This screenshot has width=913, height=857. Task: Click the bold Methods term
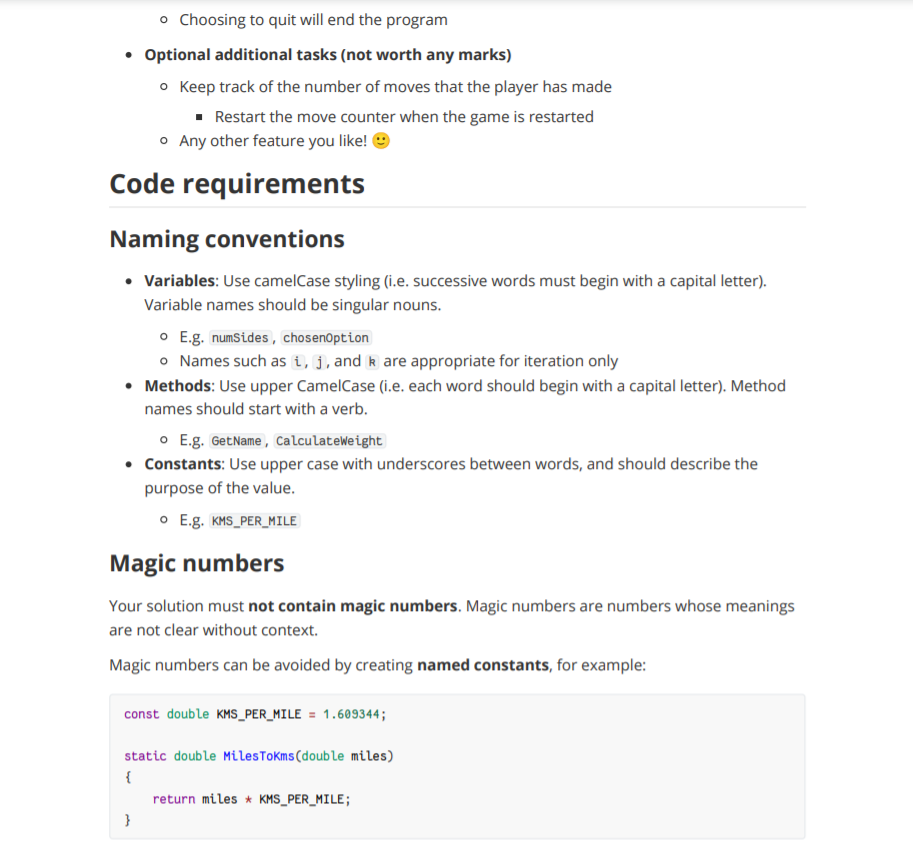tap(178, 386)
